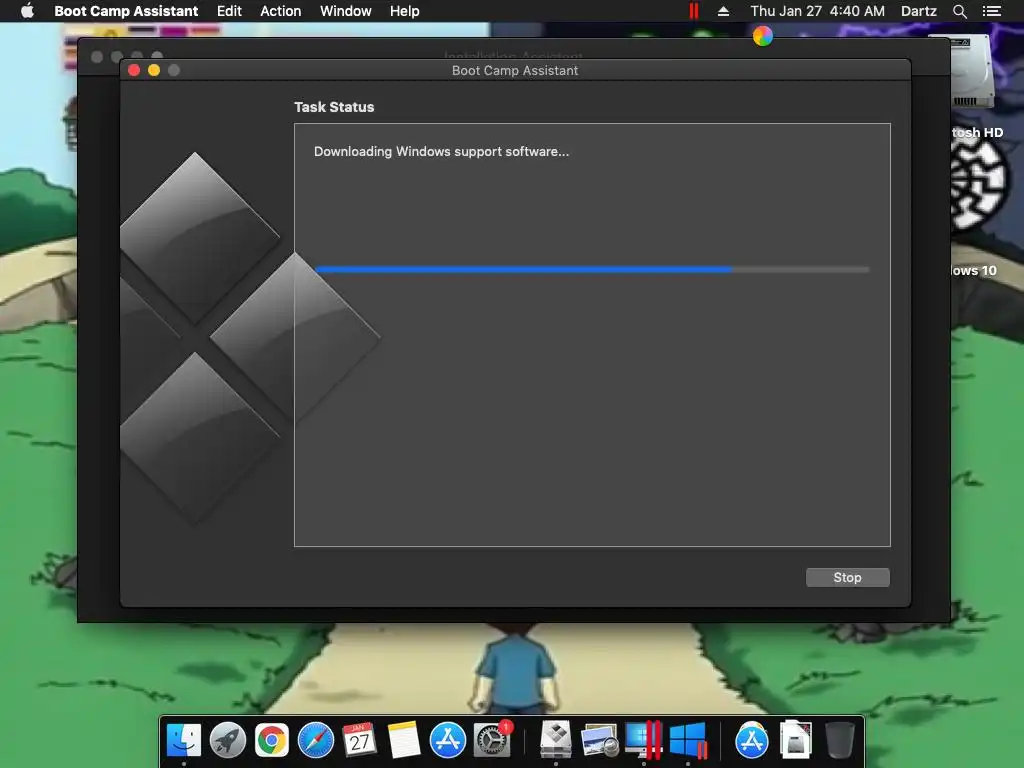The width and height of the screenshot is (1024, 768).
Task: Click the Parallels menu bar icon
Action: (x=694, y=11)
